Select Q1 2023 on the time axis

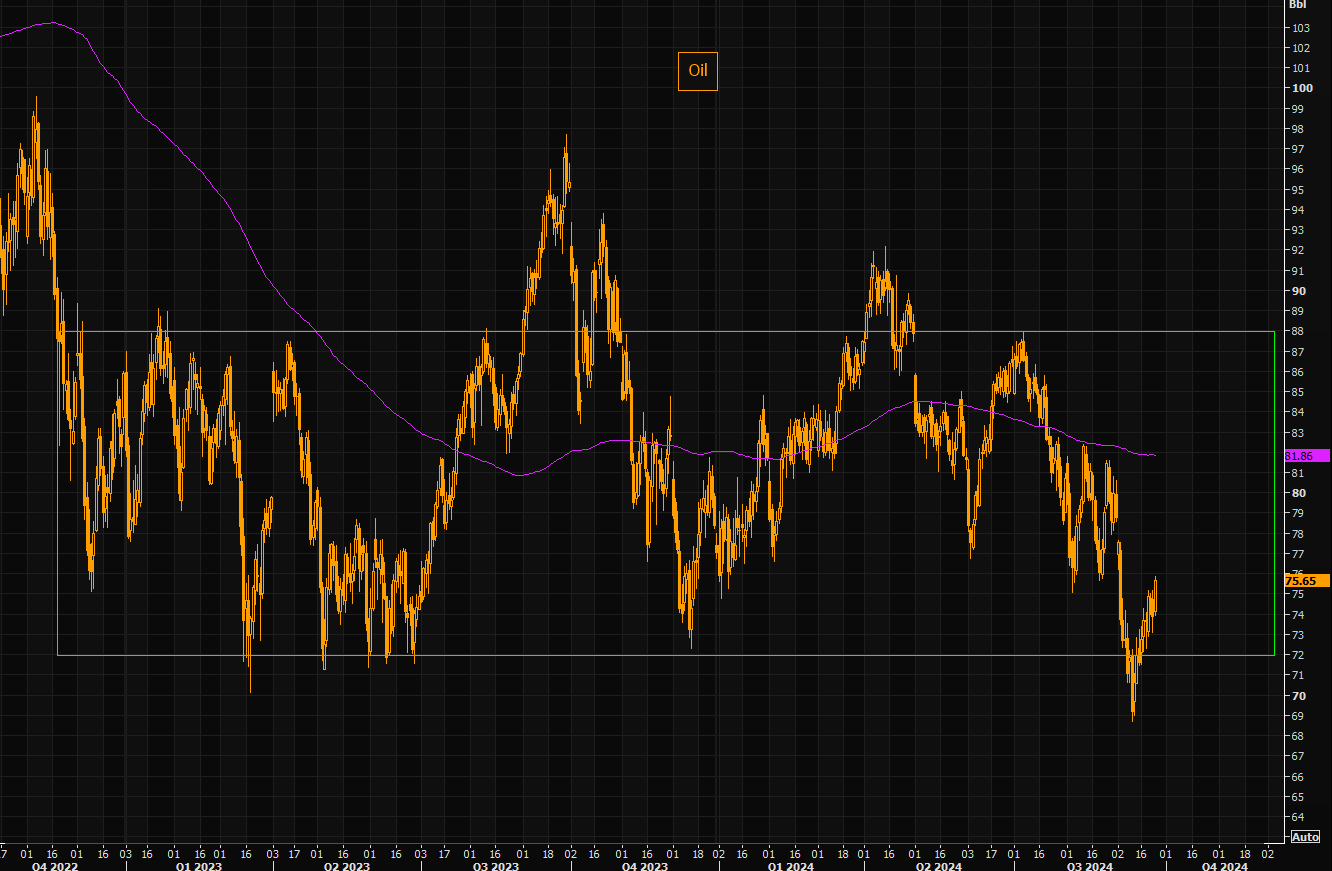(199, 866)
